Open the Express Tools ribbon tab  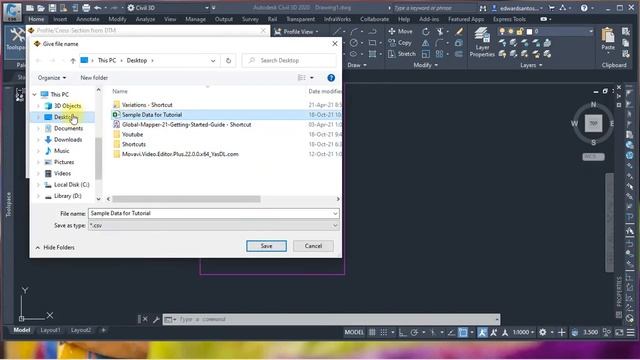coord(509,19)
